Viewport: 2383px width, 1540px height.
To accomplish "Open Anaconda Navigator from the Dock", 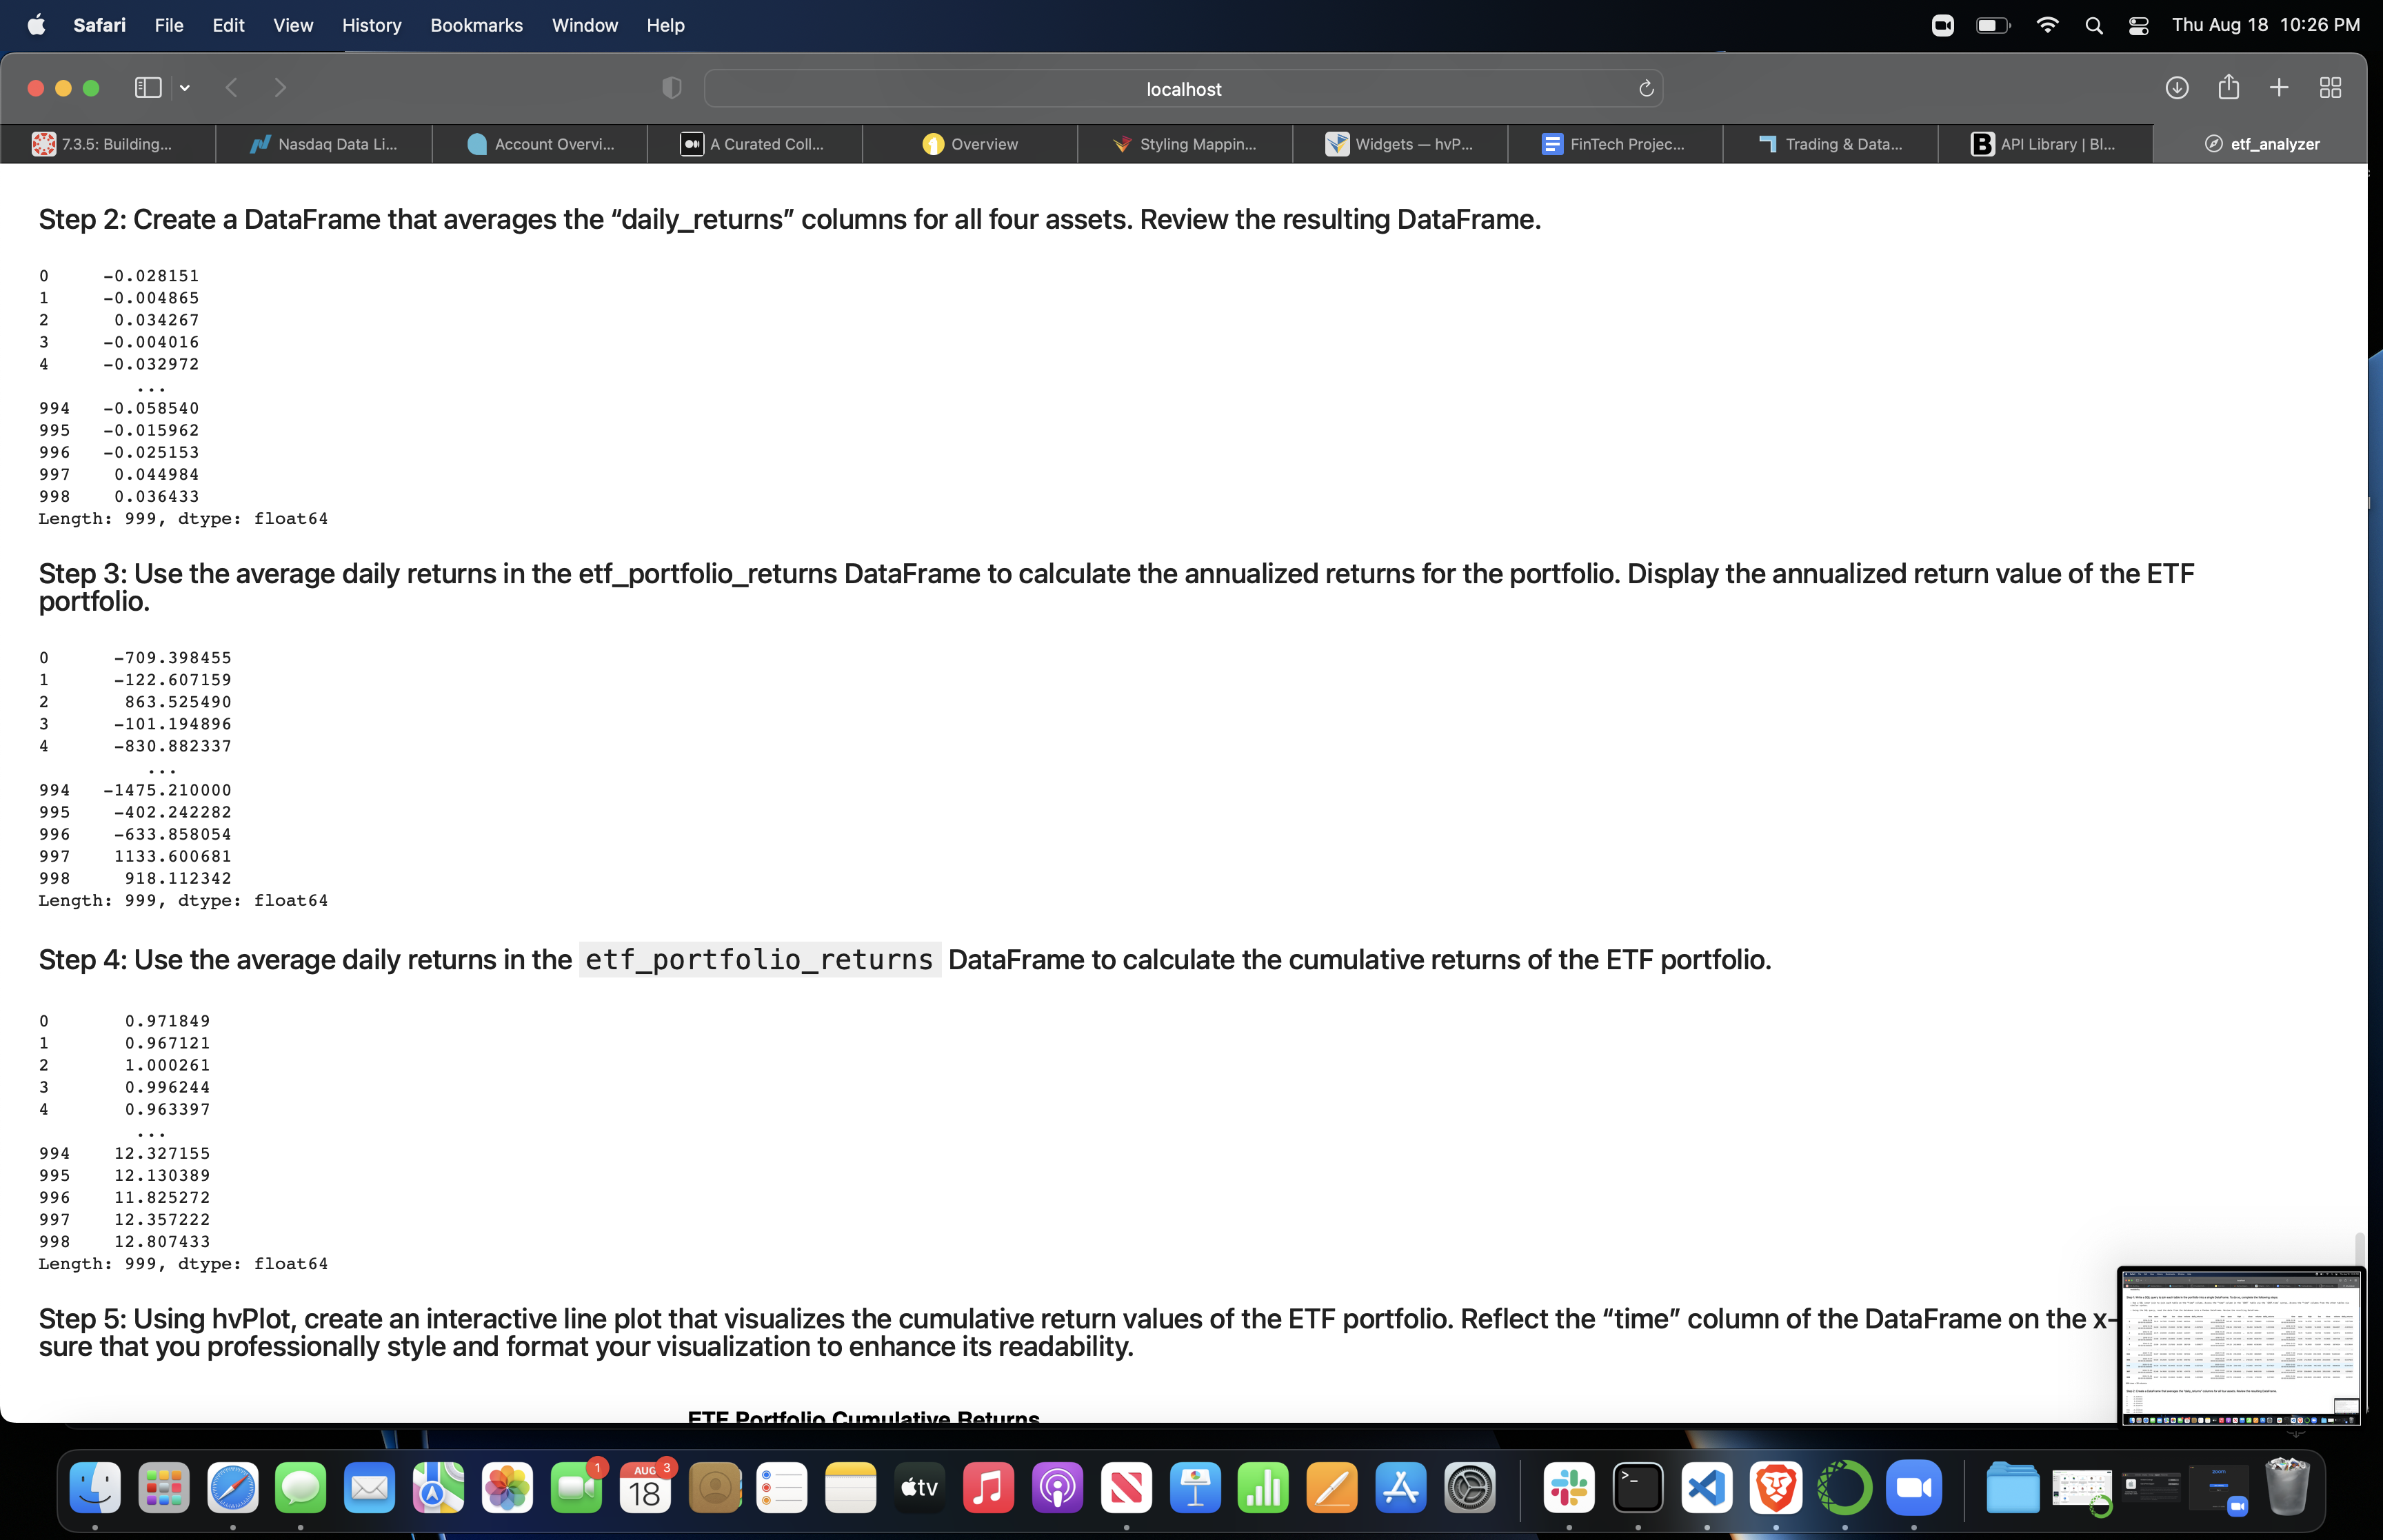I will [1845, 1488].
